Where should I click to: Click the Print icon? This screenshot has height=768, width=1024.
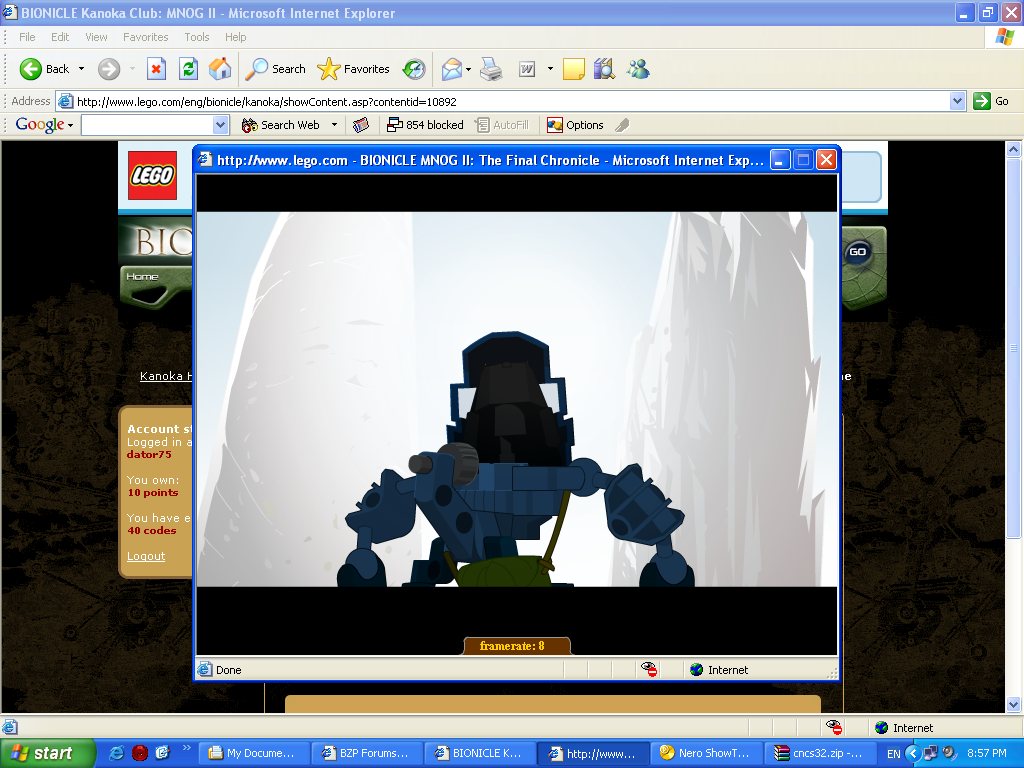tap(491, 69)
